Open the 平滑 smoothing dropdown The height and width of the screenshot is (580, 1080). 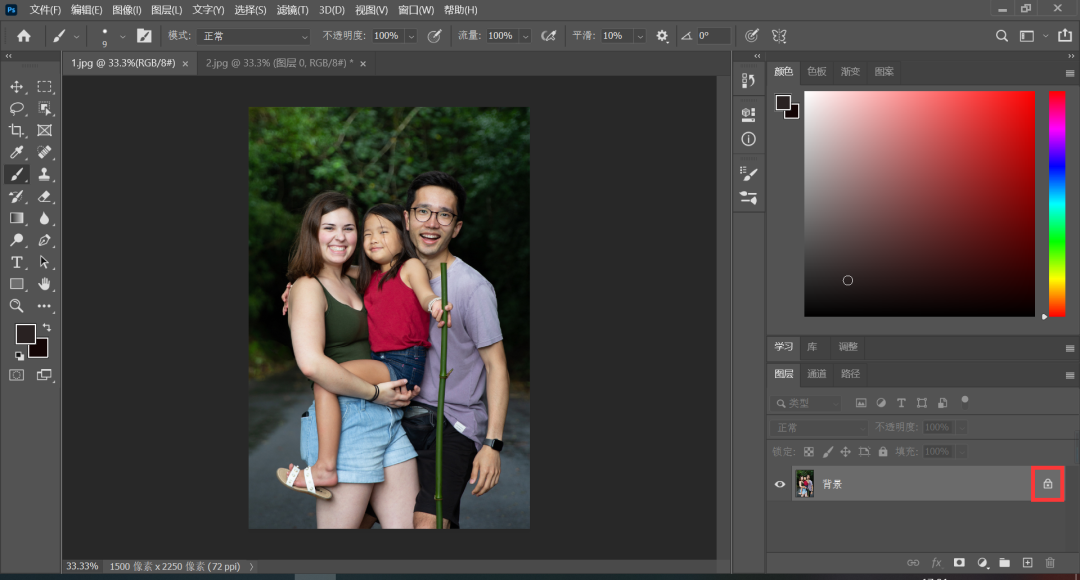click(640, 36)
